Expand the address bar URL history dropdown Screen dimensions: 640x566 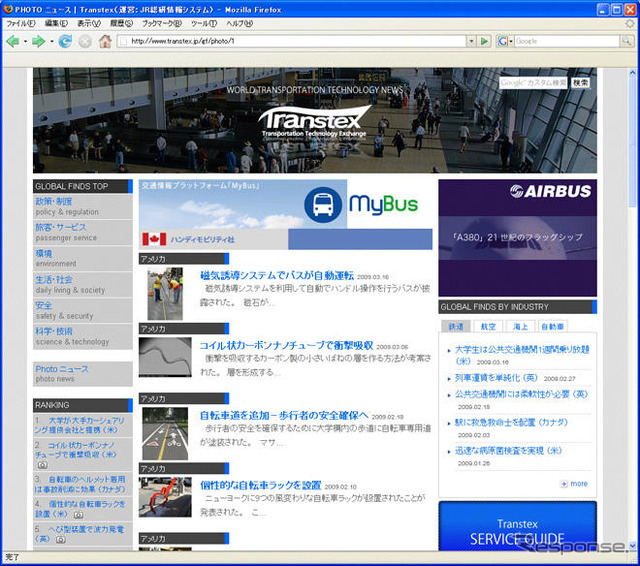point(471,41)
